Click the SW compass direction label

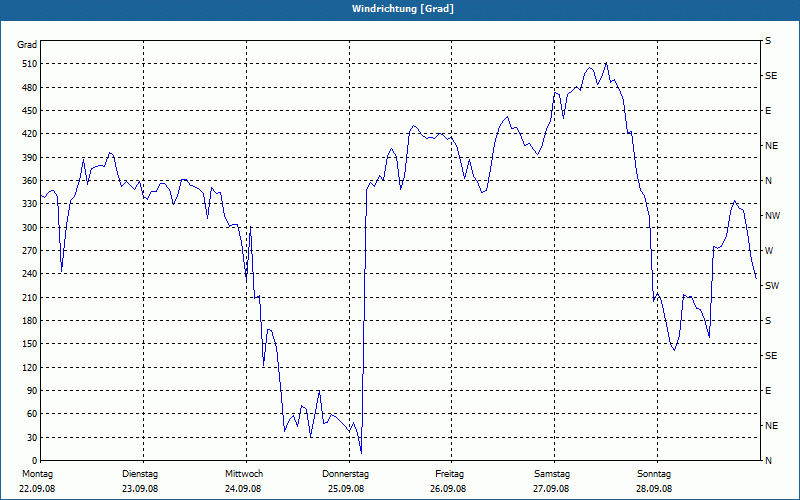[772, 286]
